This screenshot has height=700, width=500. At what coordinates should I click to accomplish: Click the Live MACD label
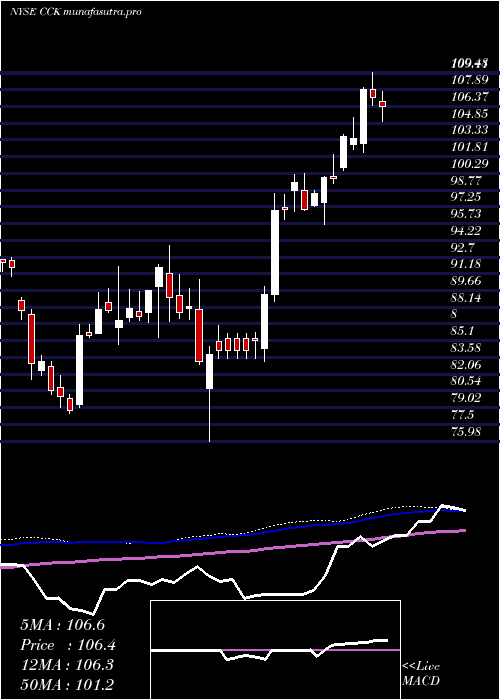click(x=421, y=674)
